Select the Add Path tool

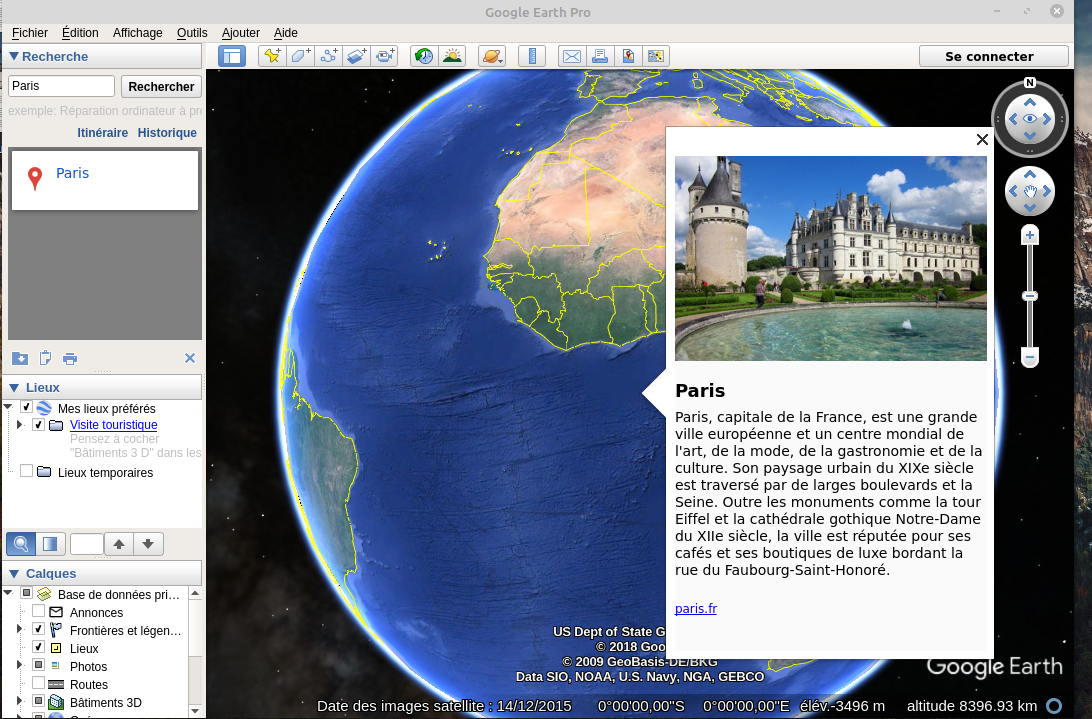tap(329, 57)
